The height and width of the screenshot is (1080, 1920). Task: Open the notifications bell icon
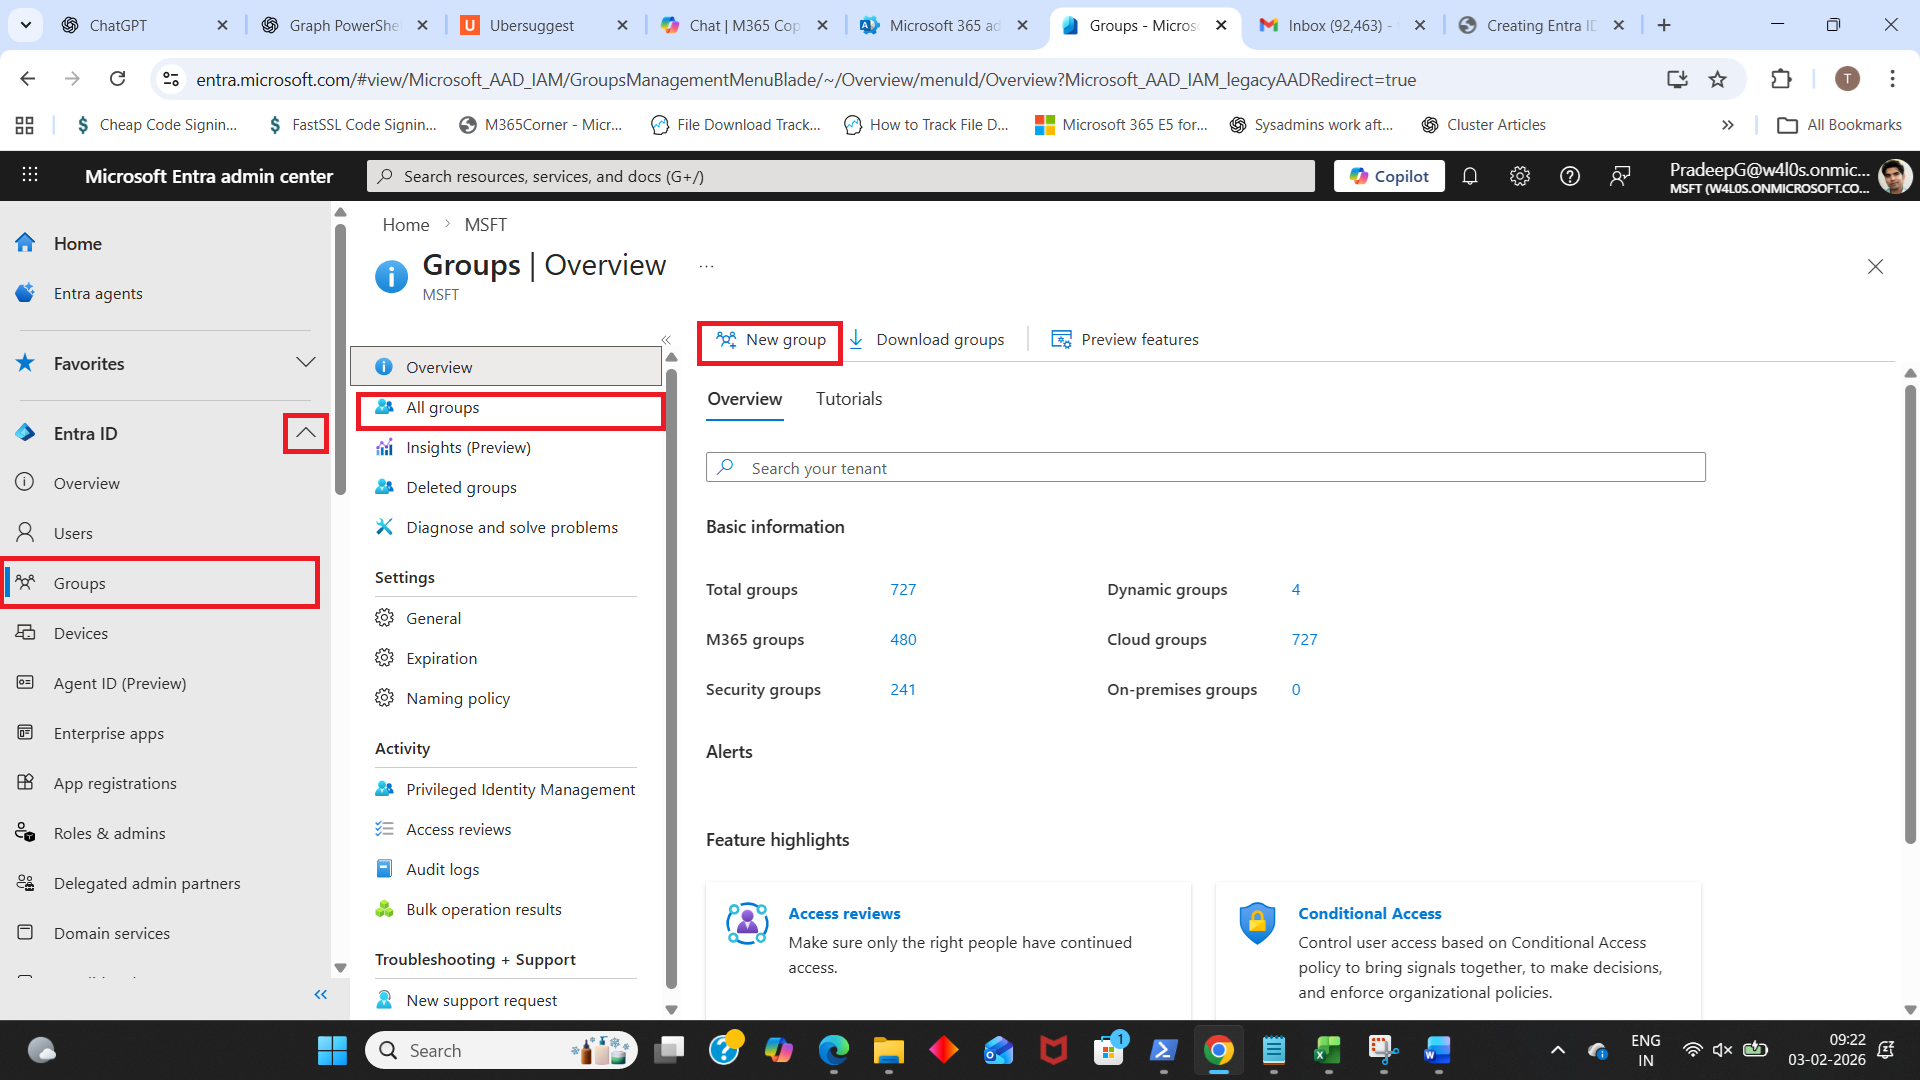coord(1469,176)
